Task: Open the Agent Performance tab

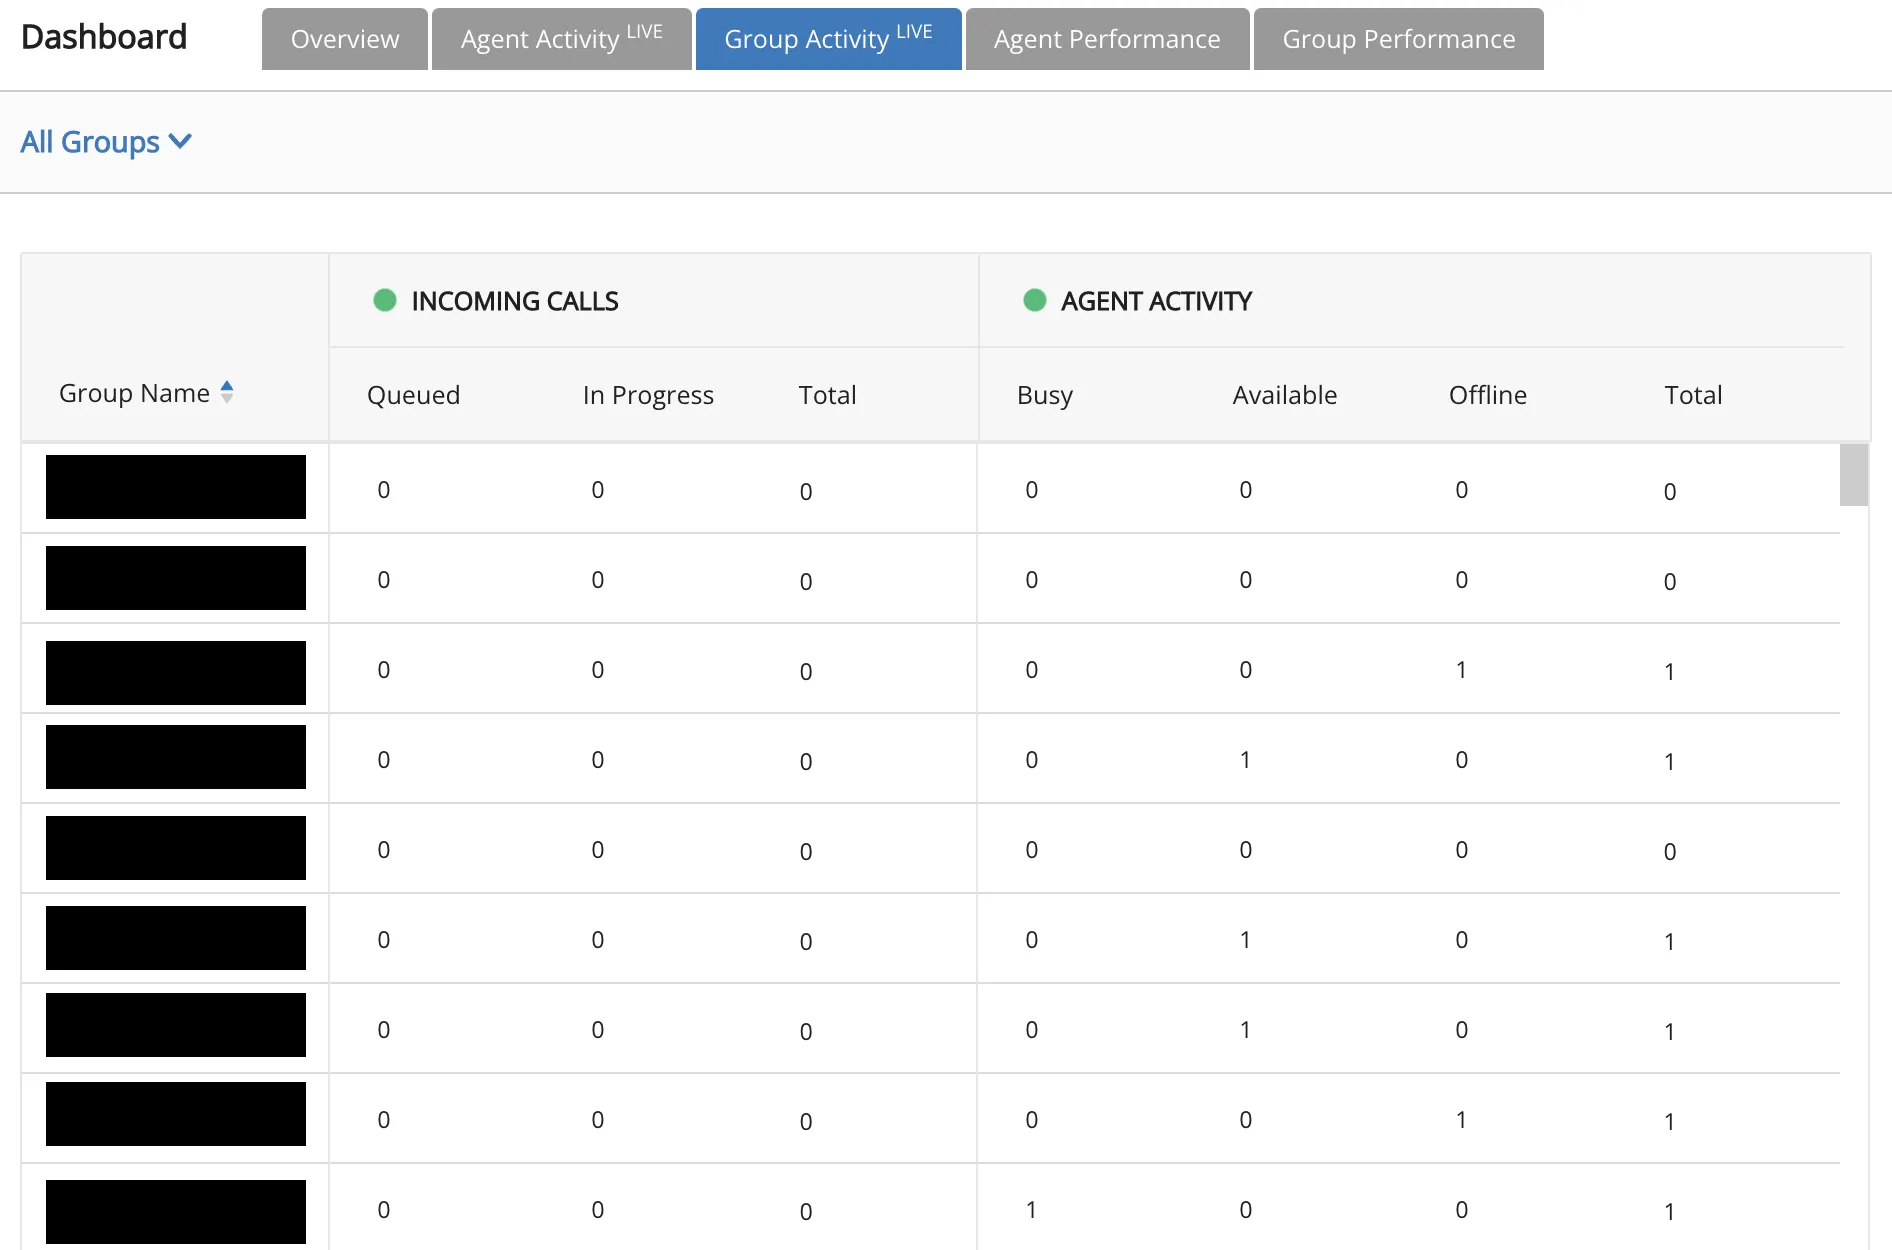Action: pos(1107,39)
